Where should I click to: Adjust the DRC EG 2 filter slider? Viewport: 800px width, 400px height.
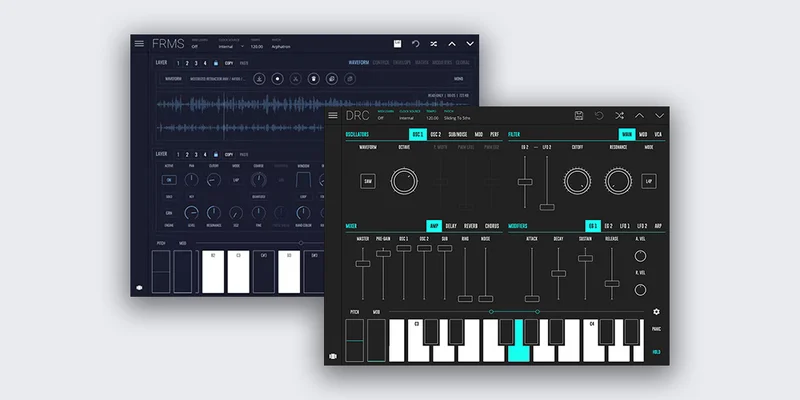[524, 182]
